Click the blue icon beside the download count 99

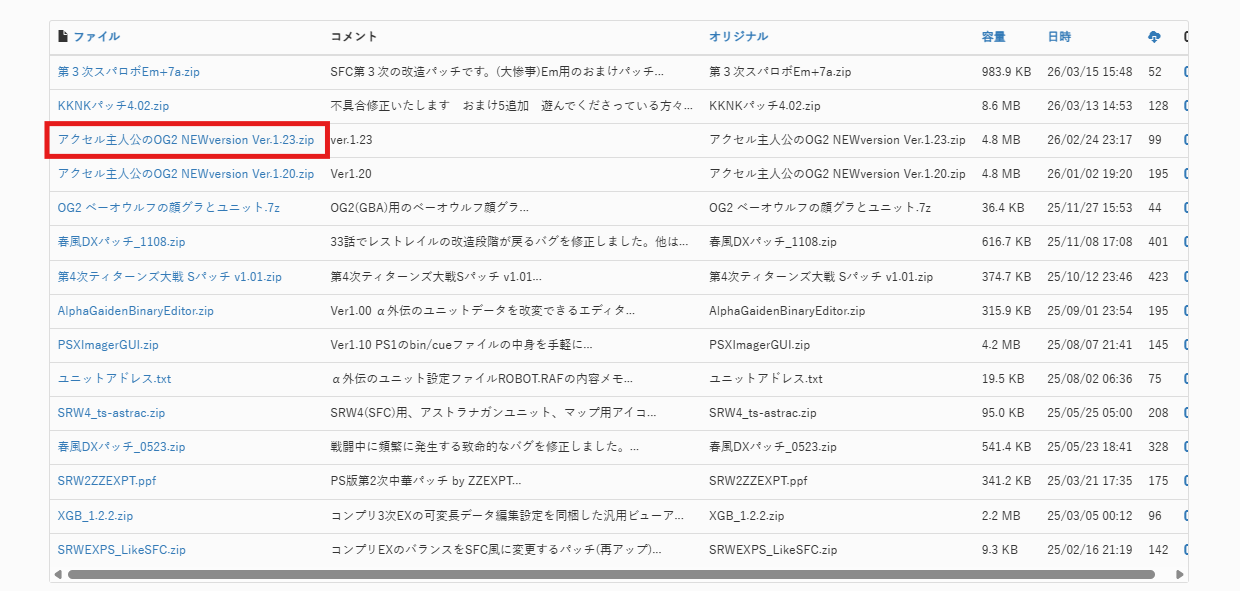click(x=1185, y=139)
